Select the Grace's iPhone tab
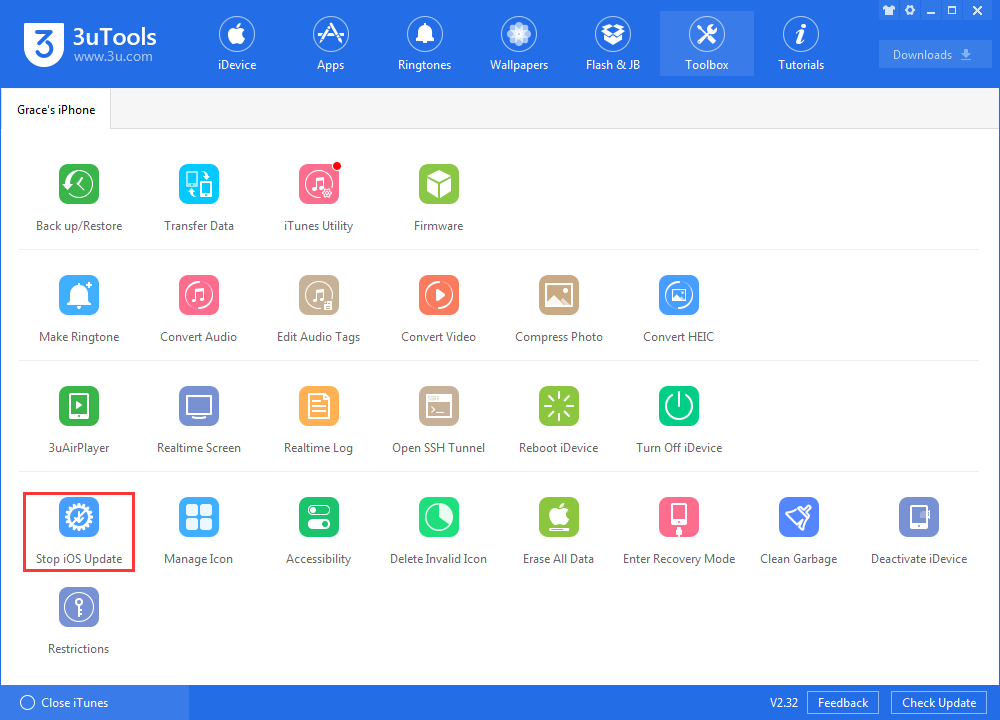 click(56, 110)
